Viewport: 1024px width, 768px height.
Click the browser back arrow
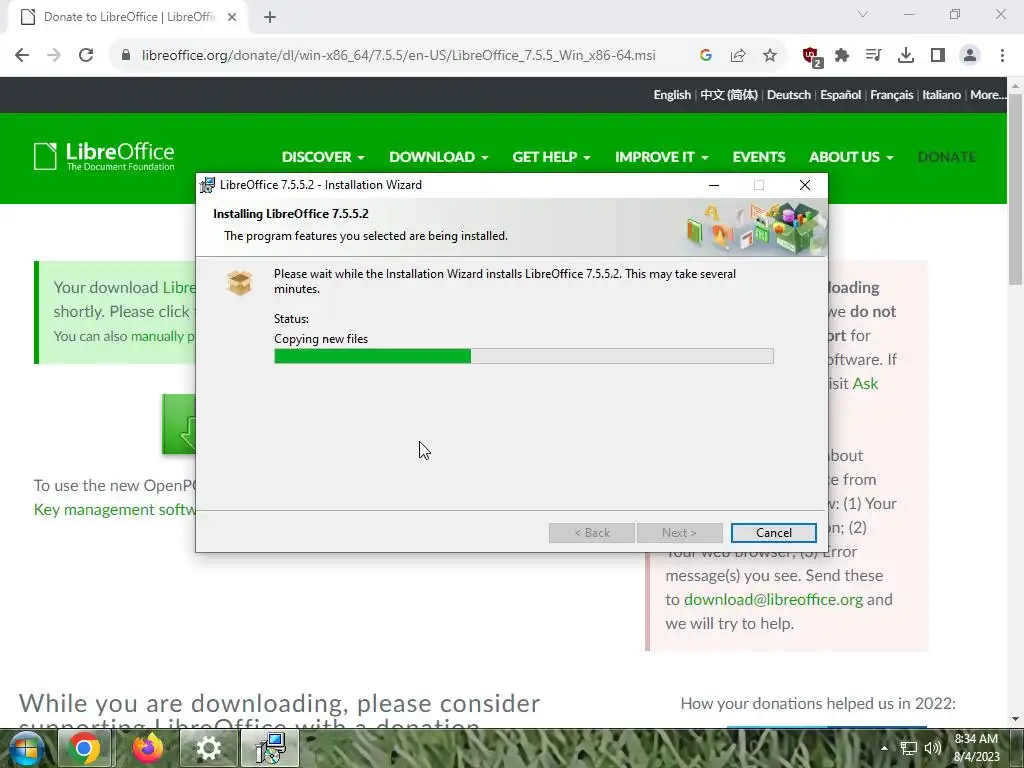coord(22,56)
